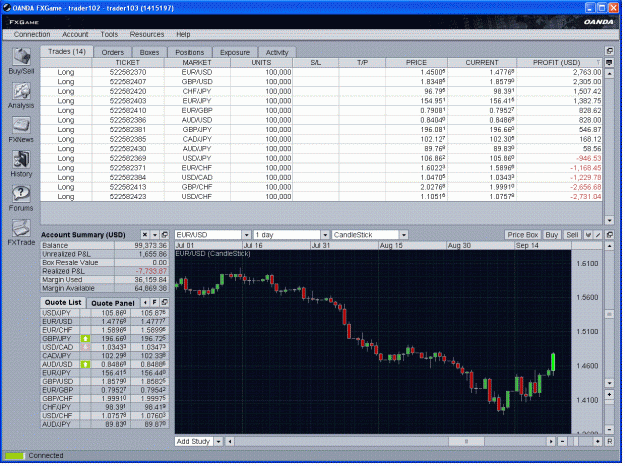Detach the Account Summary panel
The height and width of the screenshot is (466, 625).
tap(164, 235)
